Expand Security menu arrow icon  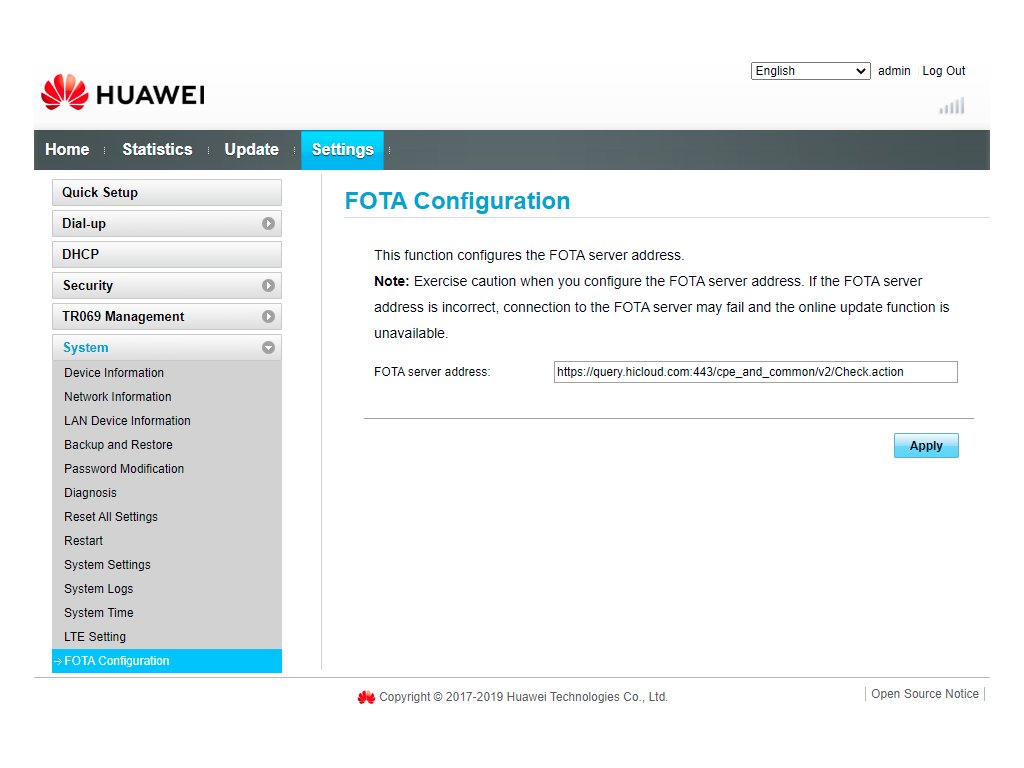(x=268, y=285)
